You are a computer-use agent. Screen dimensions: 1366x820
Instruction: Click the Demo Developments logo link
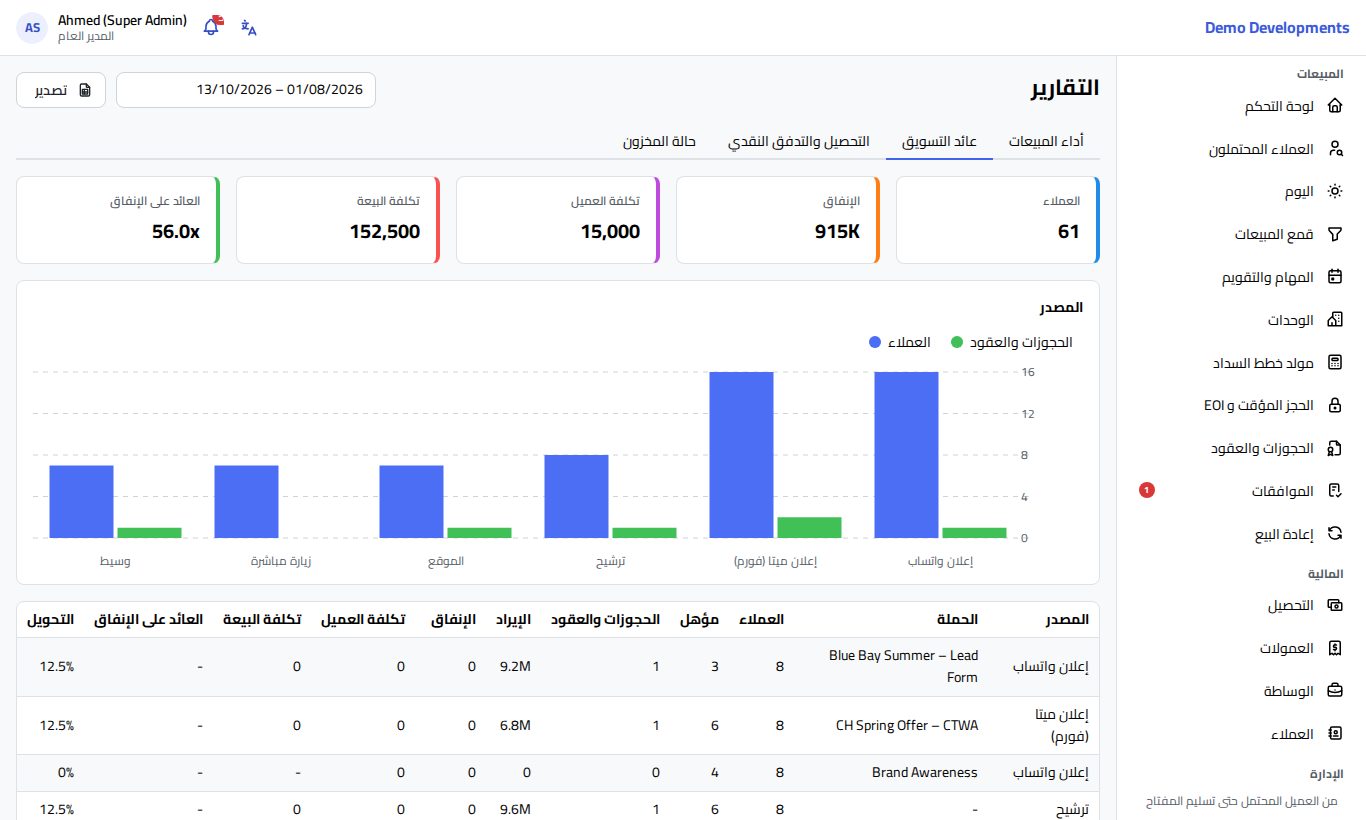click(1277, 28)
